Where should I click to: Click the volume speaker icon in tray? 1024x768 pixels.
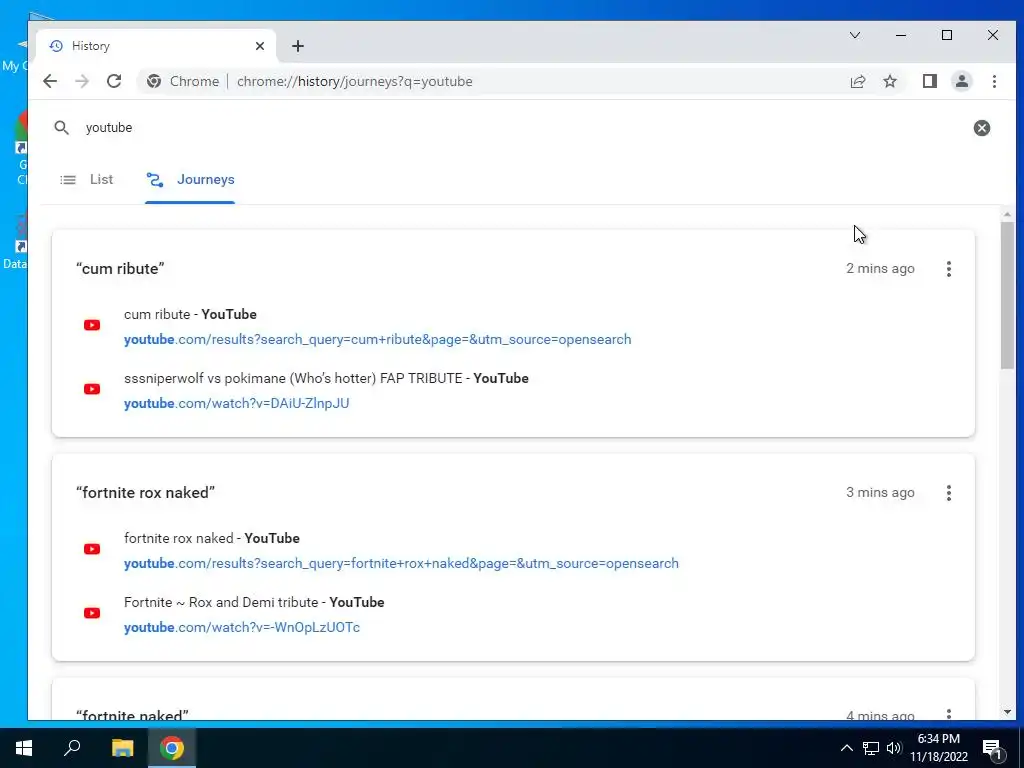894,748
